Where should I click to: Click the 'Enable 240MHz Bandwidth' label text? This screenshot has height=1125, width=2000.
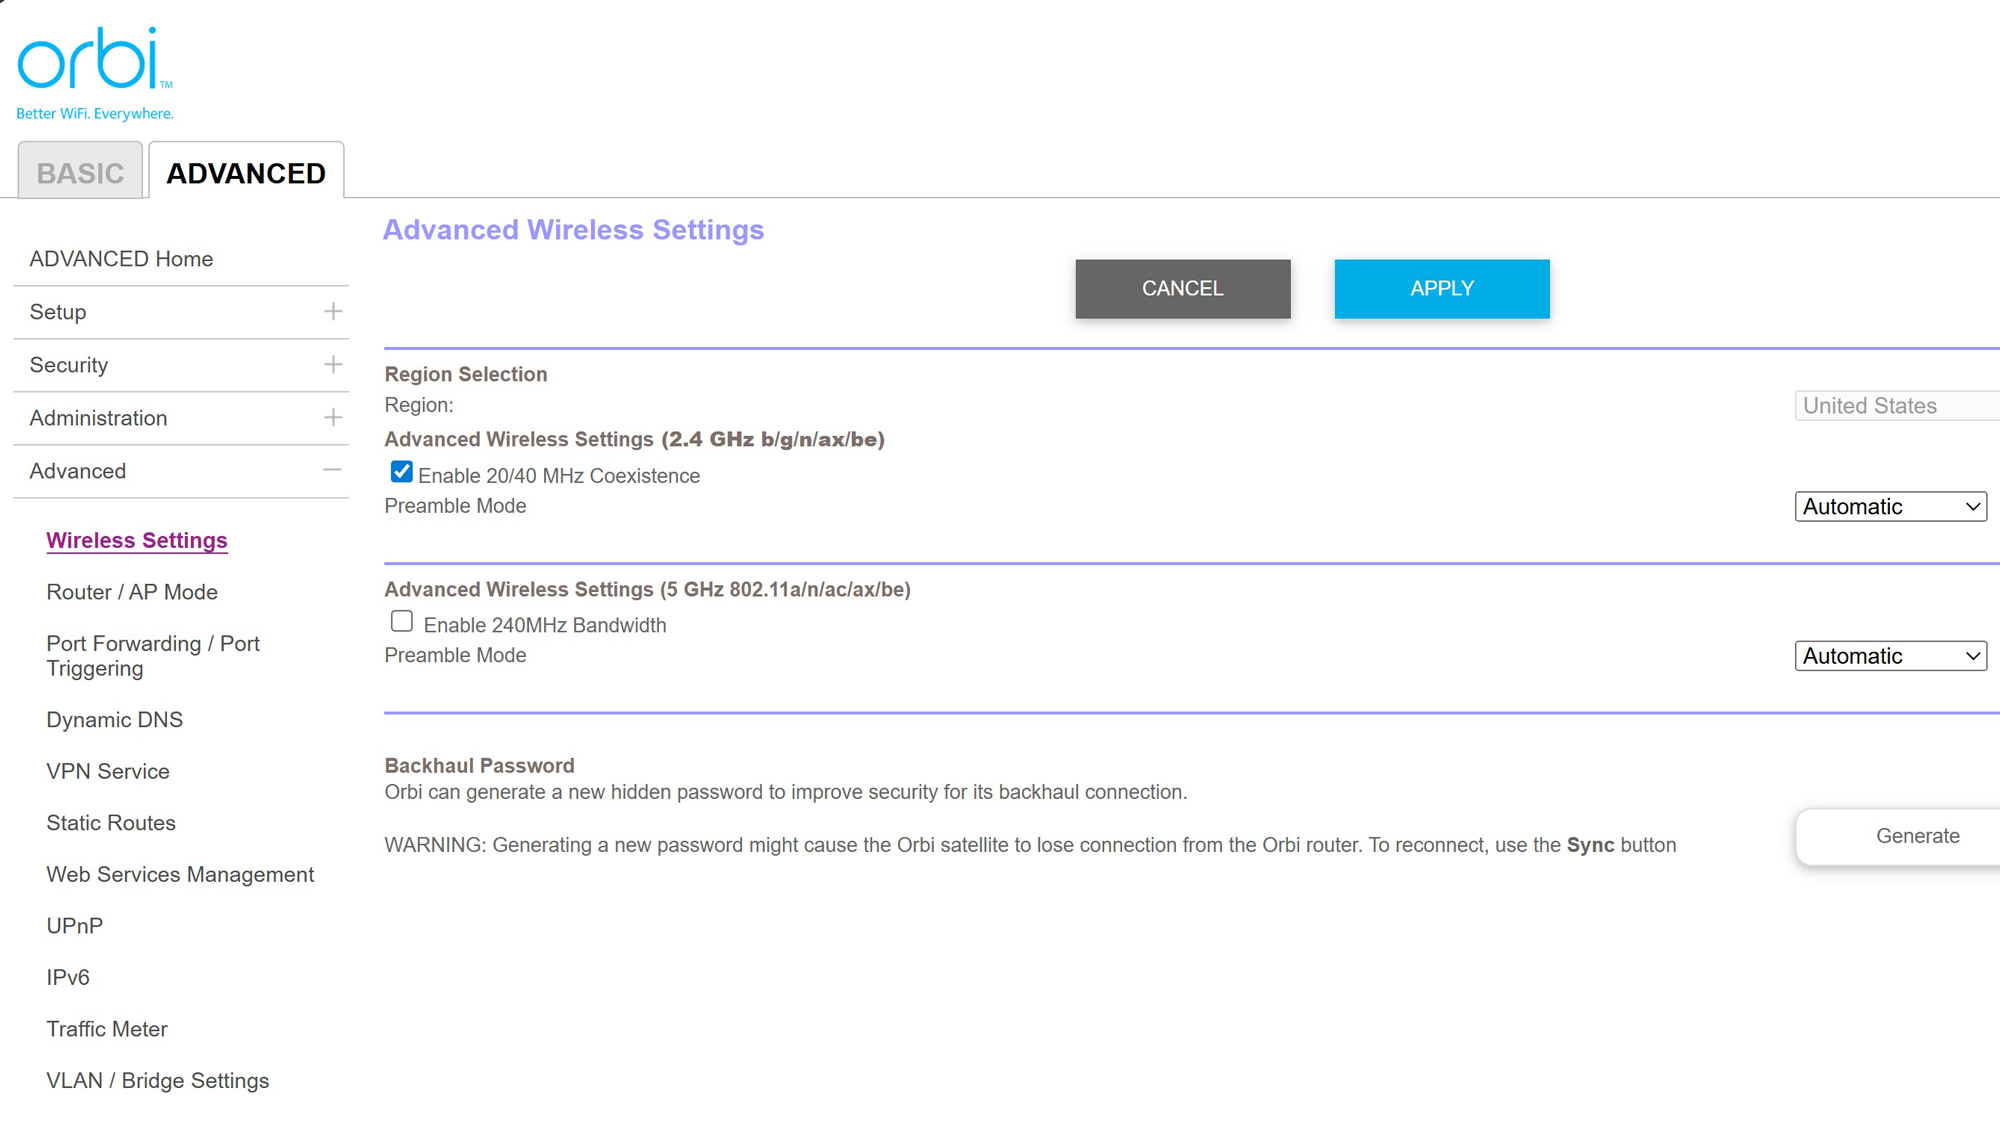click(x=545, y=625)
